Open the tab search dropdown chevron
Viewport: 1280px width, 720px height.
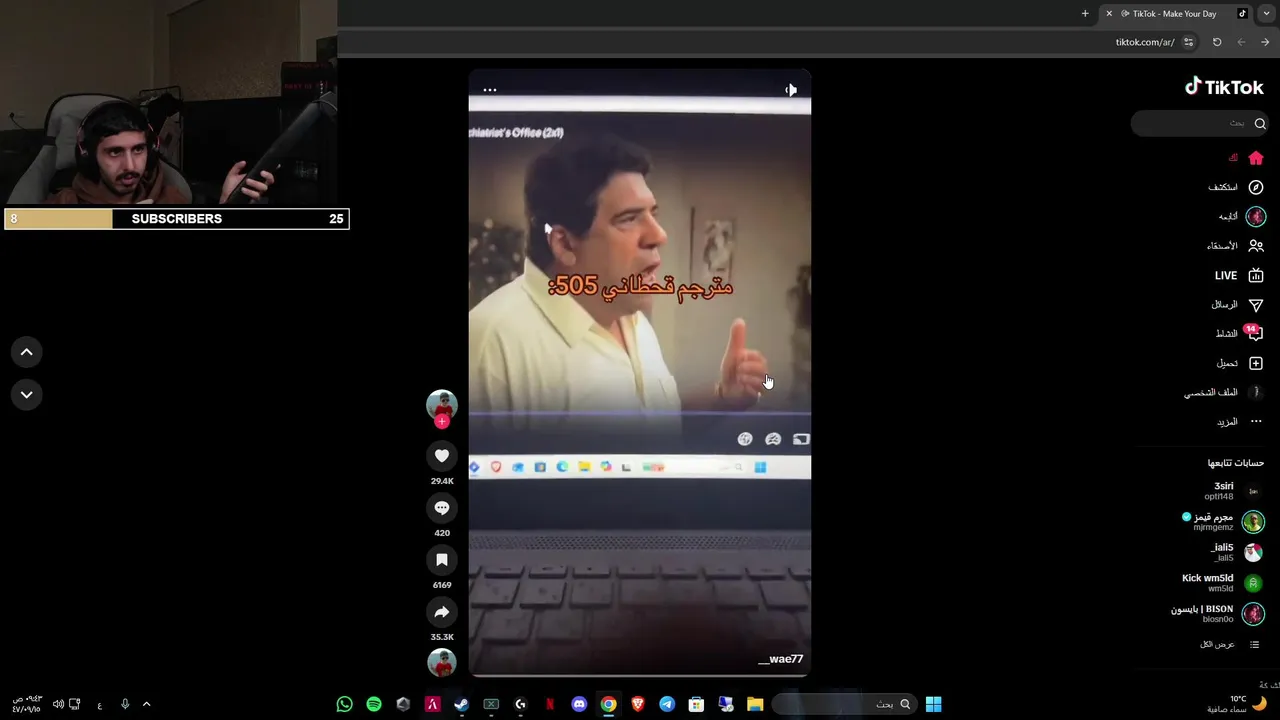click(1266, 14)
